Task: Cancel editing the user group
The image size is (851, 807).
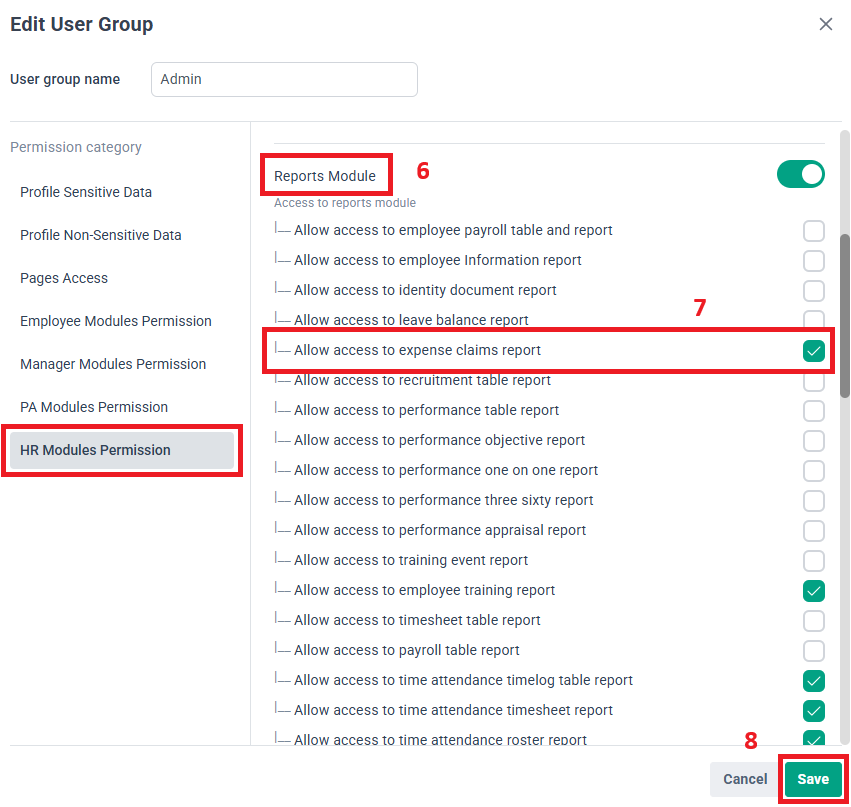Action: tap(745, 779)
